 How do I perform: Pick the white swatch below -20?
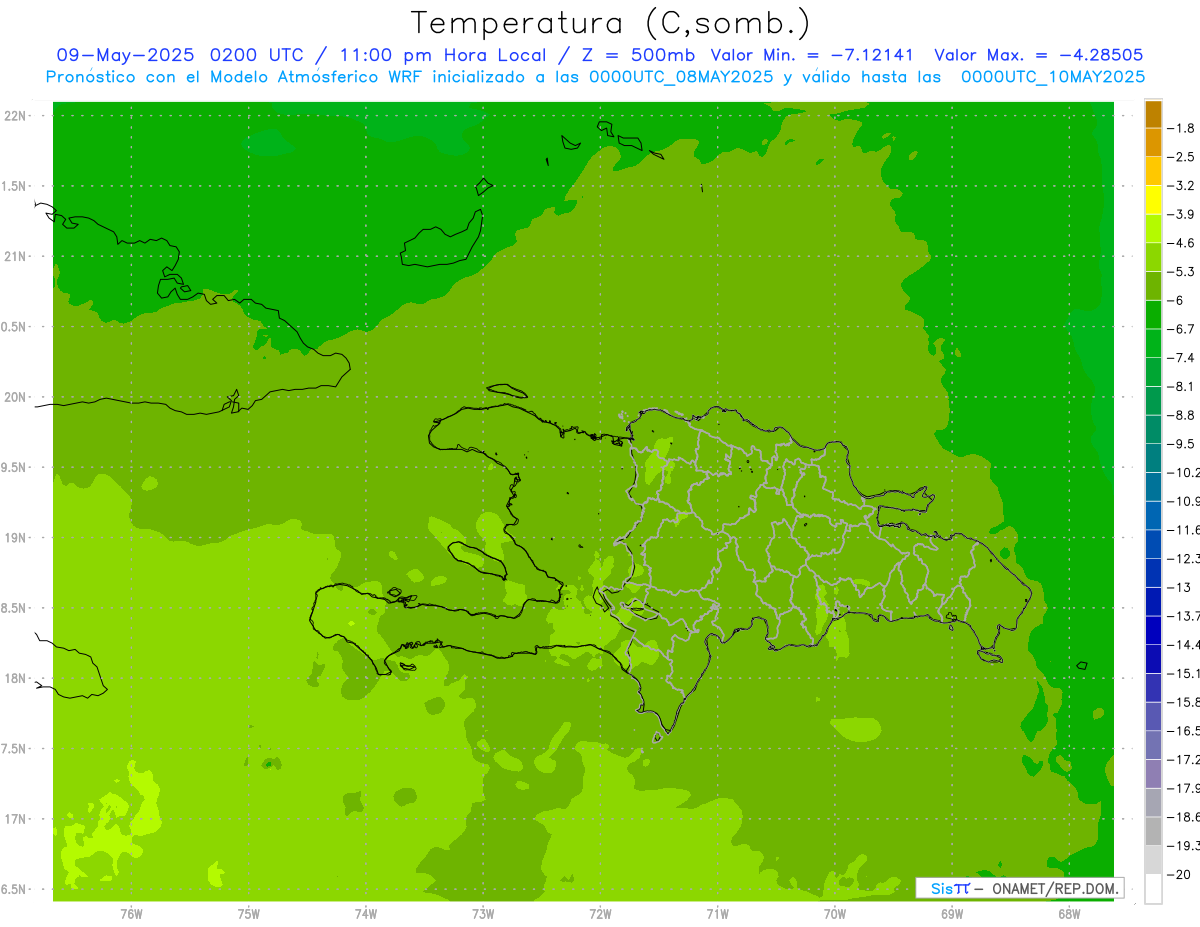coord(1153,889)
